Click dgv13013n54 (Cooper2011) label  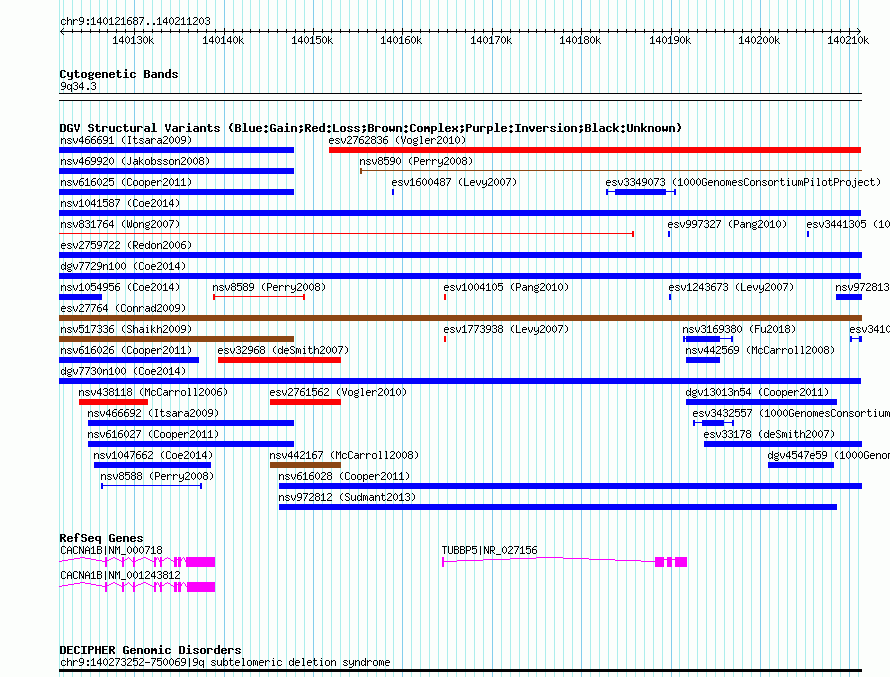click(757, 392)
